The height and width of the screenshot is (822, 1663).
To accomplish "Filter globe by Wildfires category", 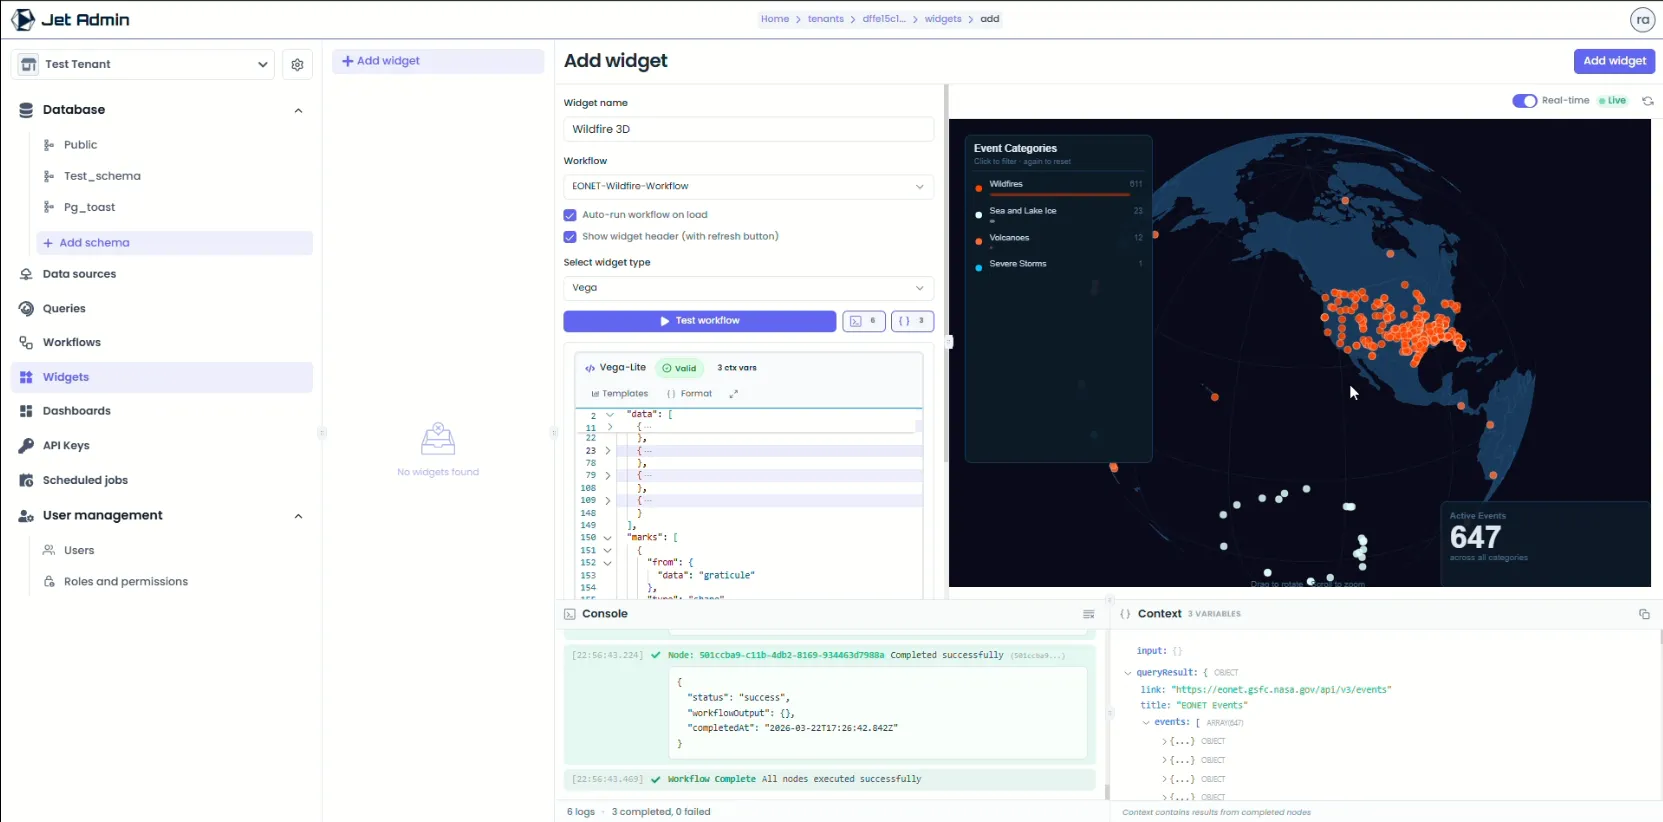I will [1059, 185].
